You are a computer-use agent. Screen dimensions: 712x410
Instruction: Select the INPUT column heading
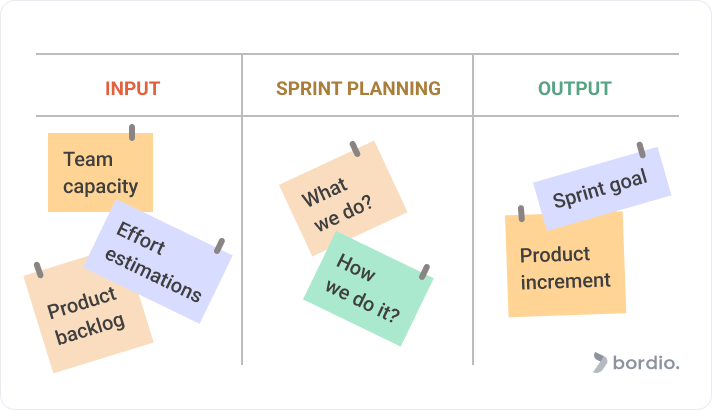pos(132,88)
